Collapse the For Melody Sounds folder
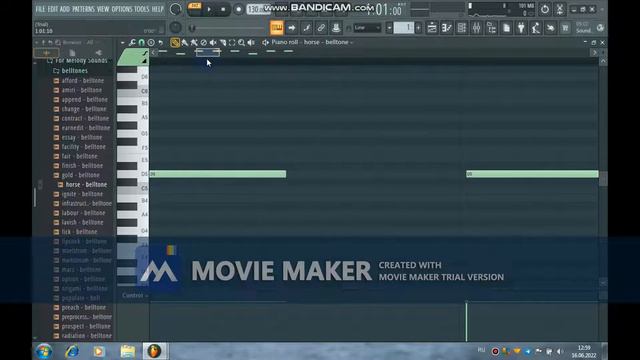640x360 pixels. pyautogui.click(x=77, y=60)
